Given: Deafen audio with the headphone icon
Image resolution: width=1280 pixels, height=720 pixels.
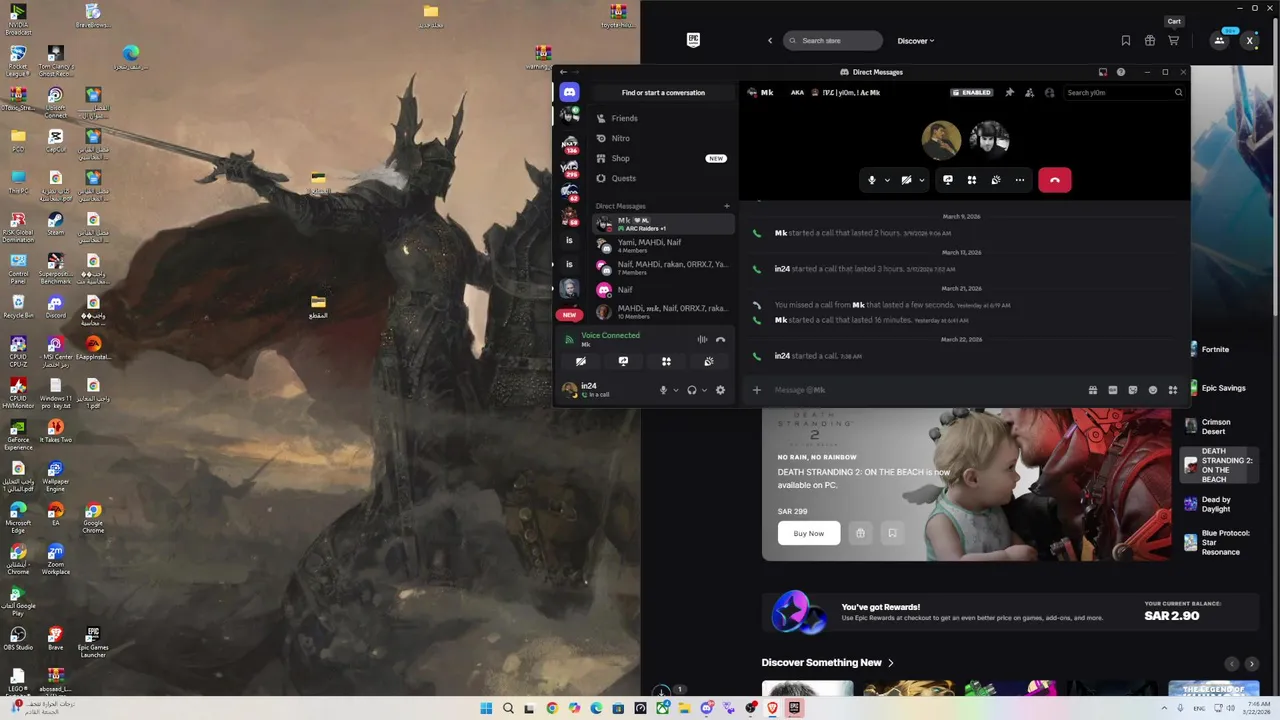Looking at the screenshot, I should pyautogui.click(x=691, y=390).
